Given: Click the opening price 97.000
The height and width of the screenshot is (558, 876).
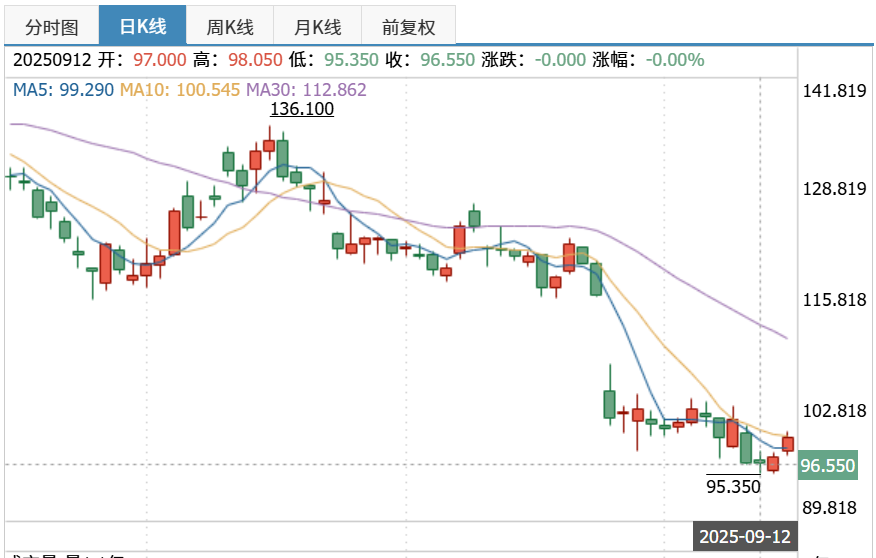Looking at the screenshot, I should tap(160, 60).
